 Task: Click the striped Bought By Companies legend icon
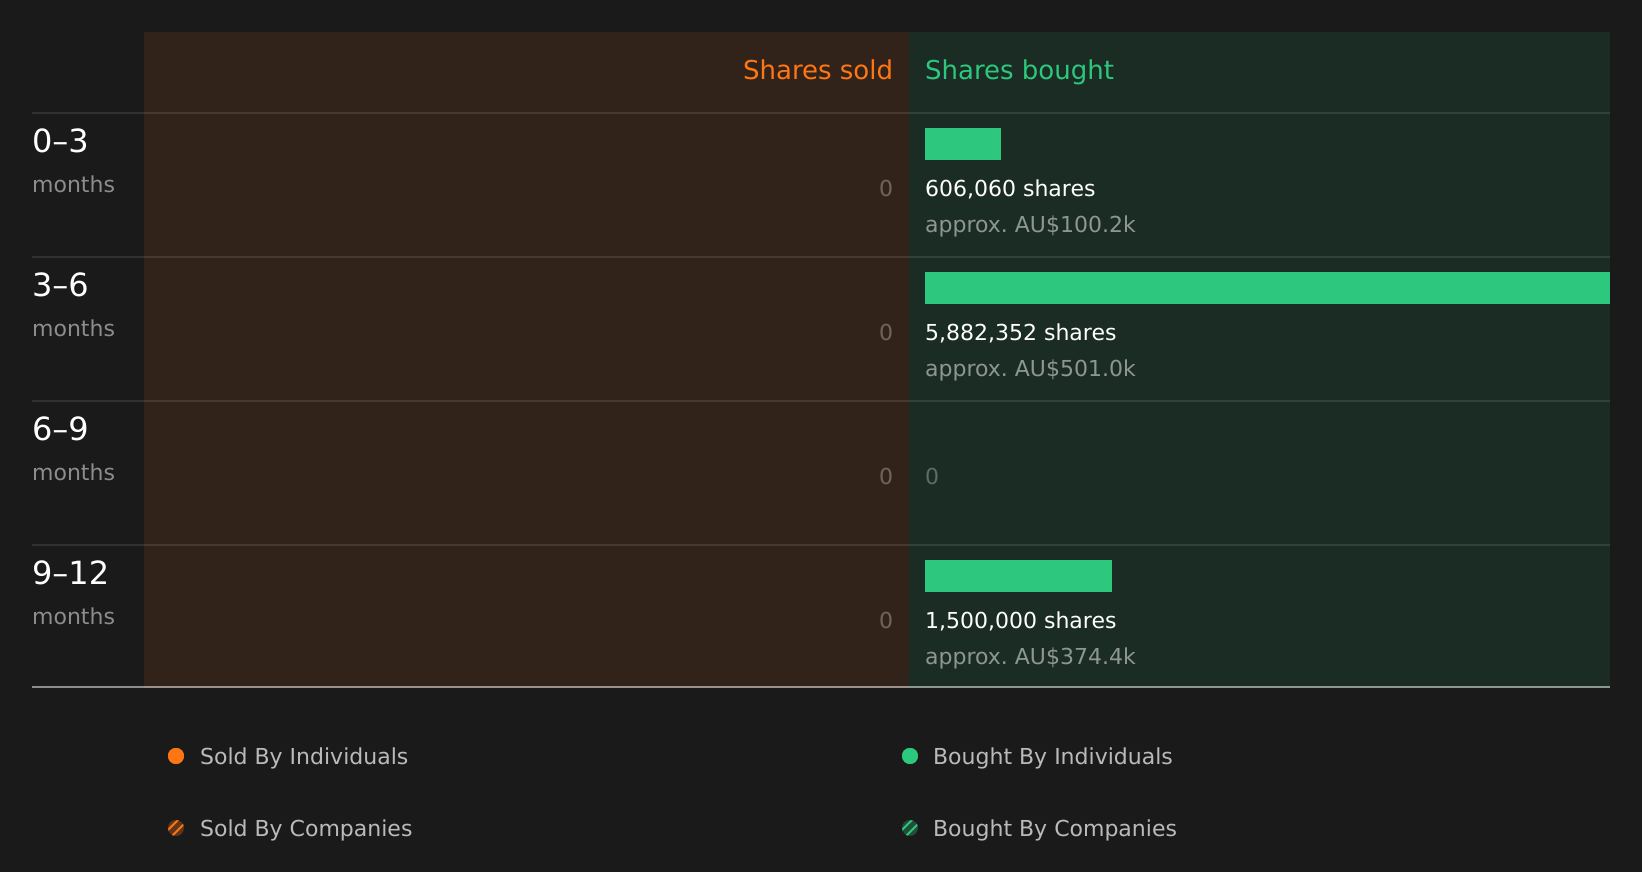coord(910,828)
